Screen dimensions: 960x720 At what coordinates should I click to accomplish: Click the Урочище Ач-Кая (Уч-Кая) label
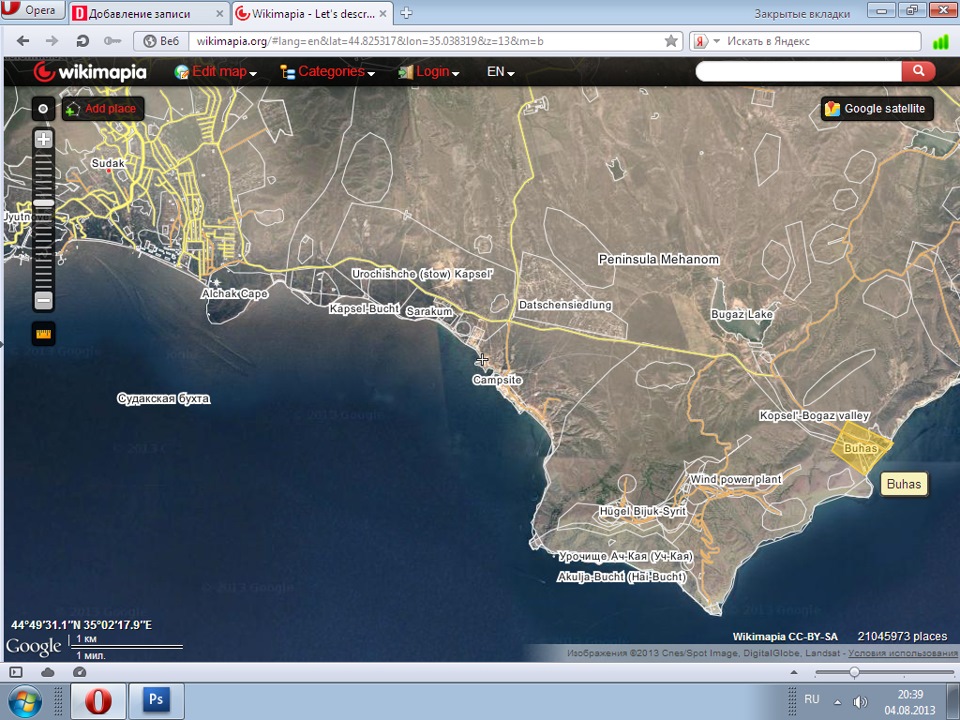point(626,556)
